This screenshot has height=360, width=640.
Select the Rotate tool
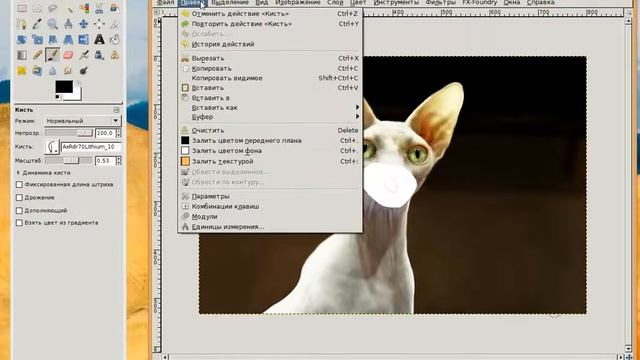coord(22,39)
